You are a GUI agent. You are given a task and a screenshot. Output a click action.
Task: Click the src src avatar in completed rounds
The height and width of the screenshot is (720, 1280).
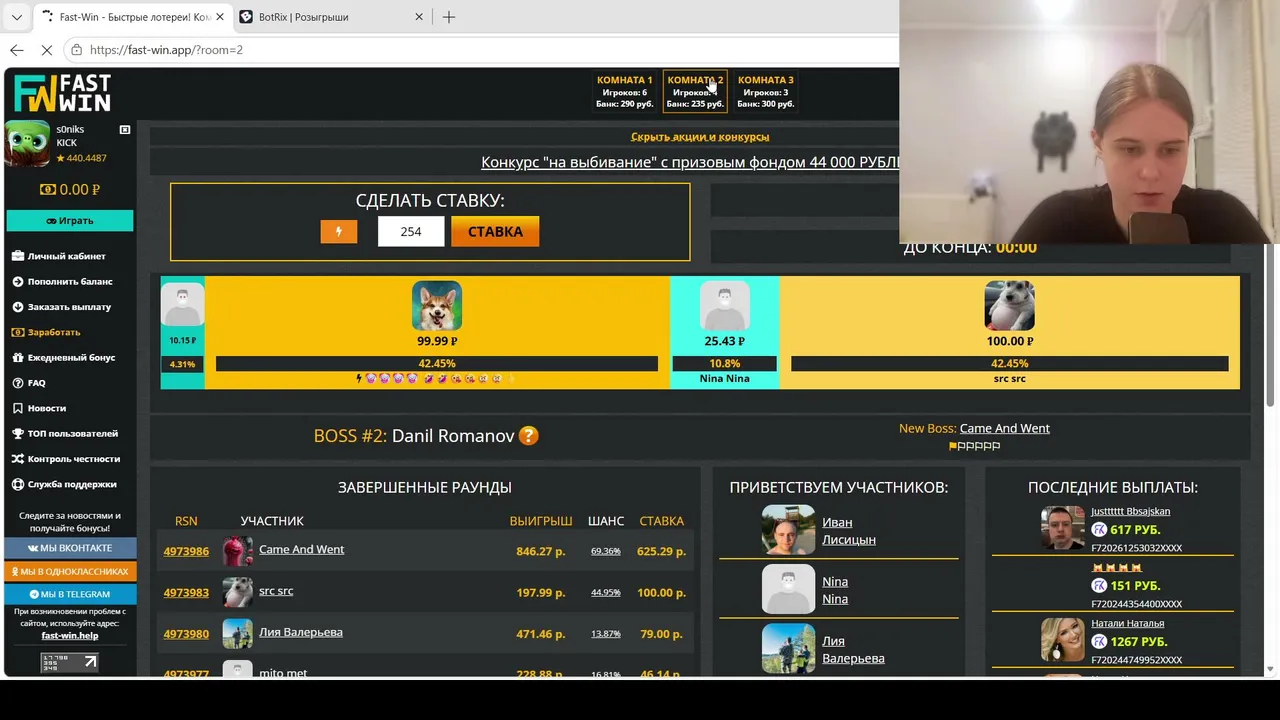point(237,592)
